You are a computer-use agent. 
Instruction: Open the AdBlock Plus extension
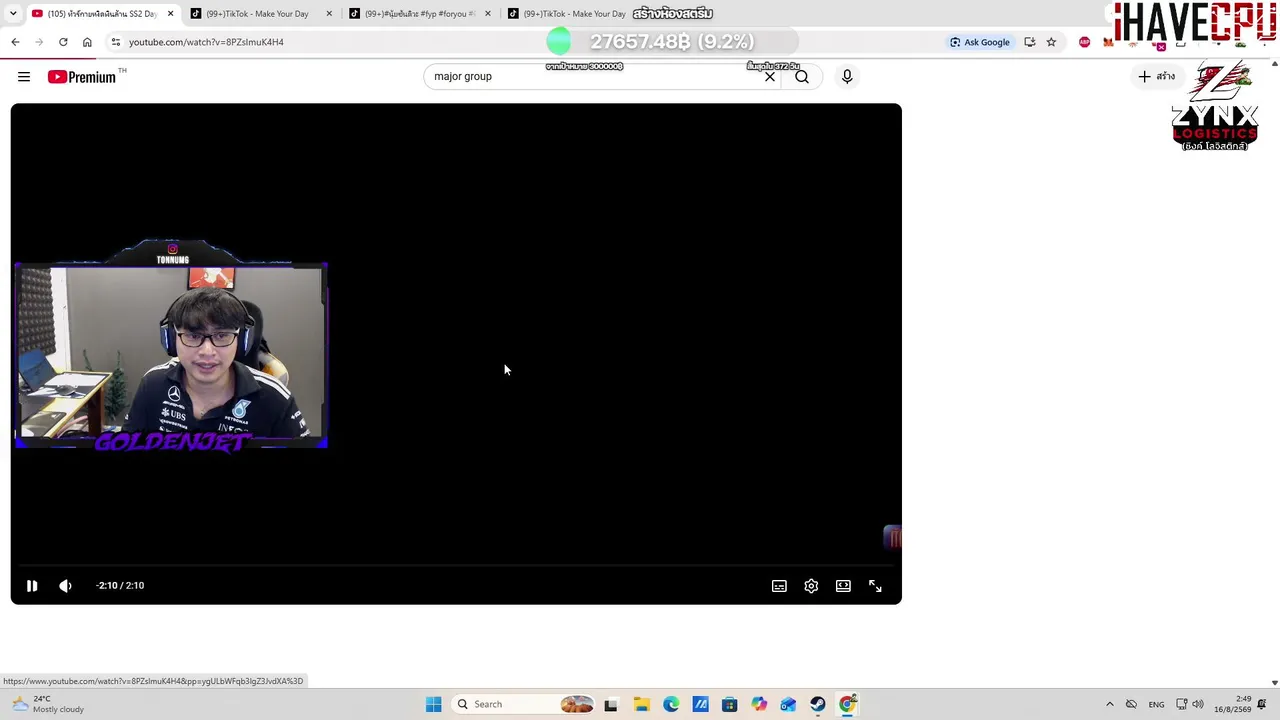[1085, 42]
